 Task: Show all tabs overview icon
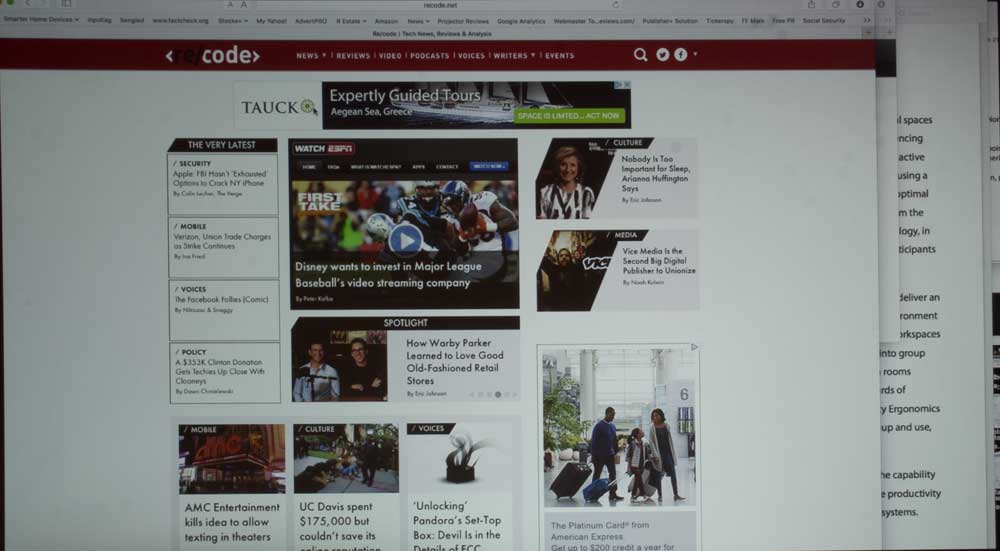click(835, 4)
